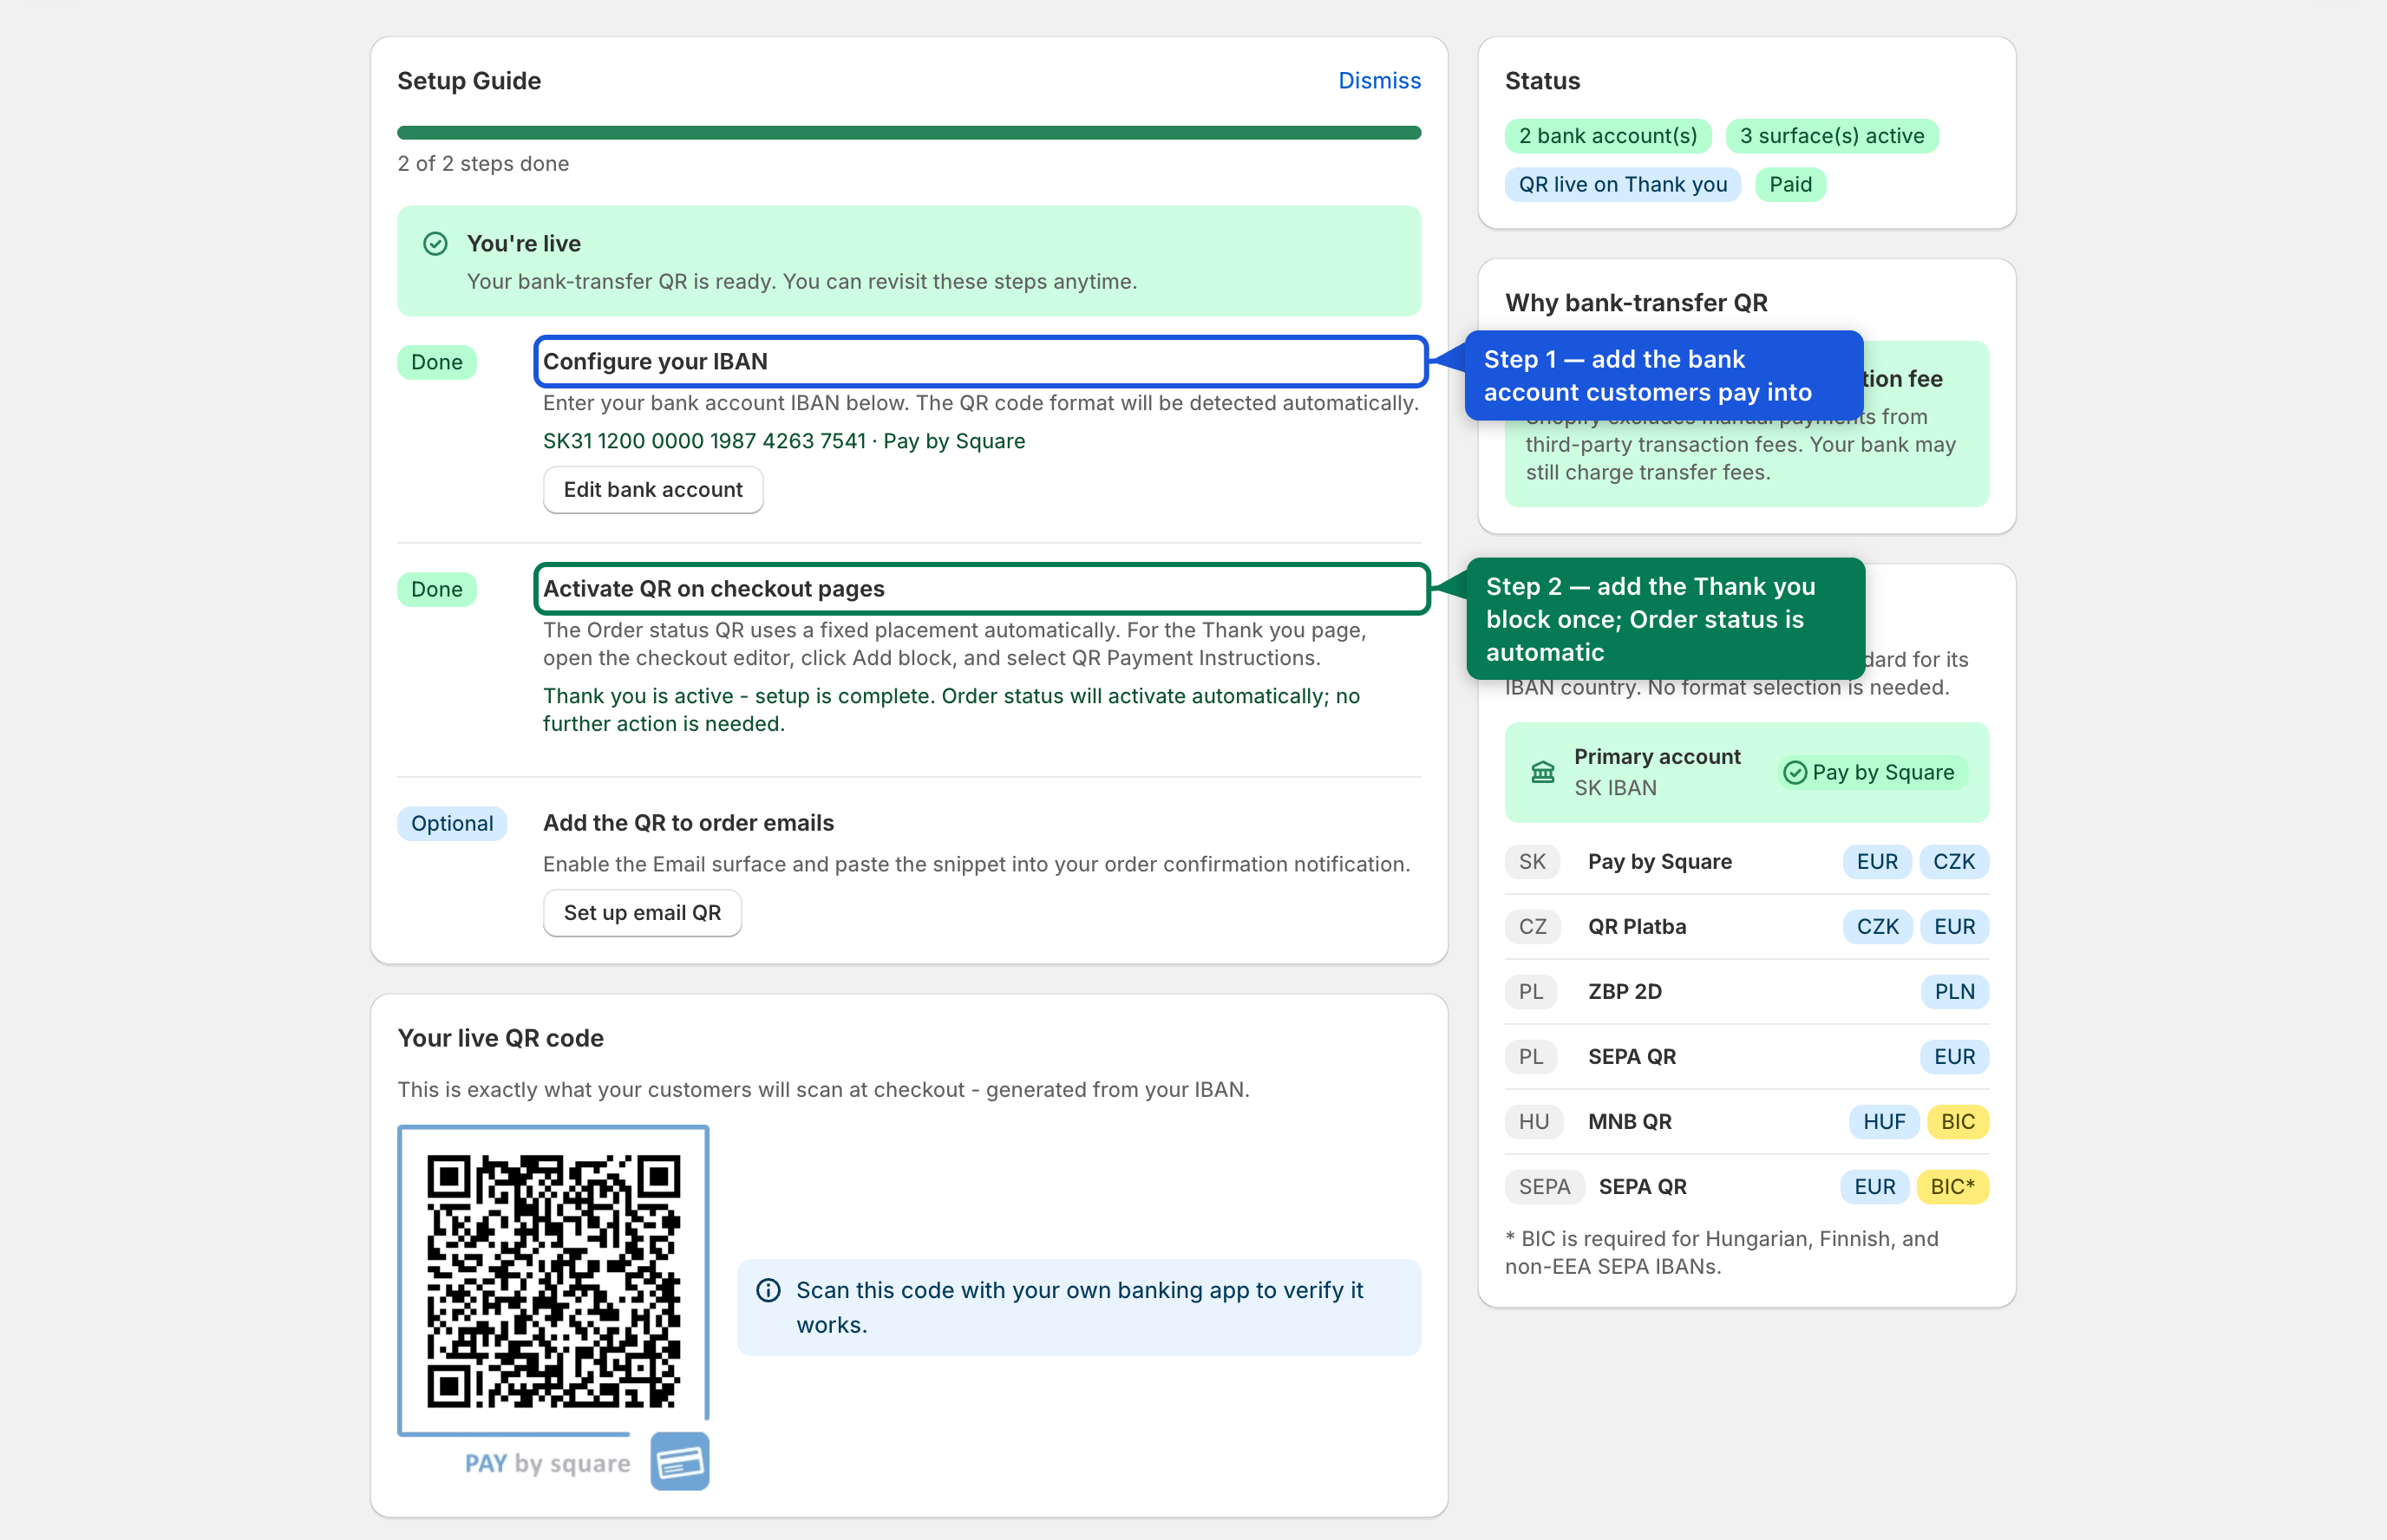The image size is (2387, 1540).
Task: Click the Dismiss link in Setup Guide
Action: click(1379, 81)
